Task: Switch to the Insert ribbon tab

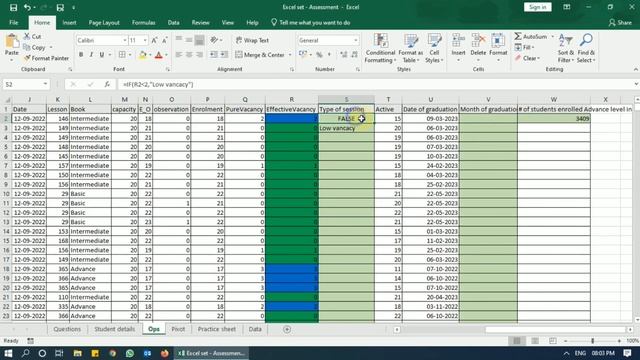Action: [x=69, y=22]
